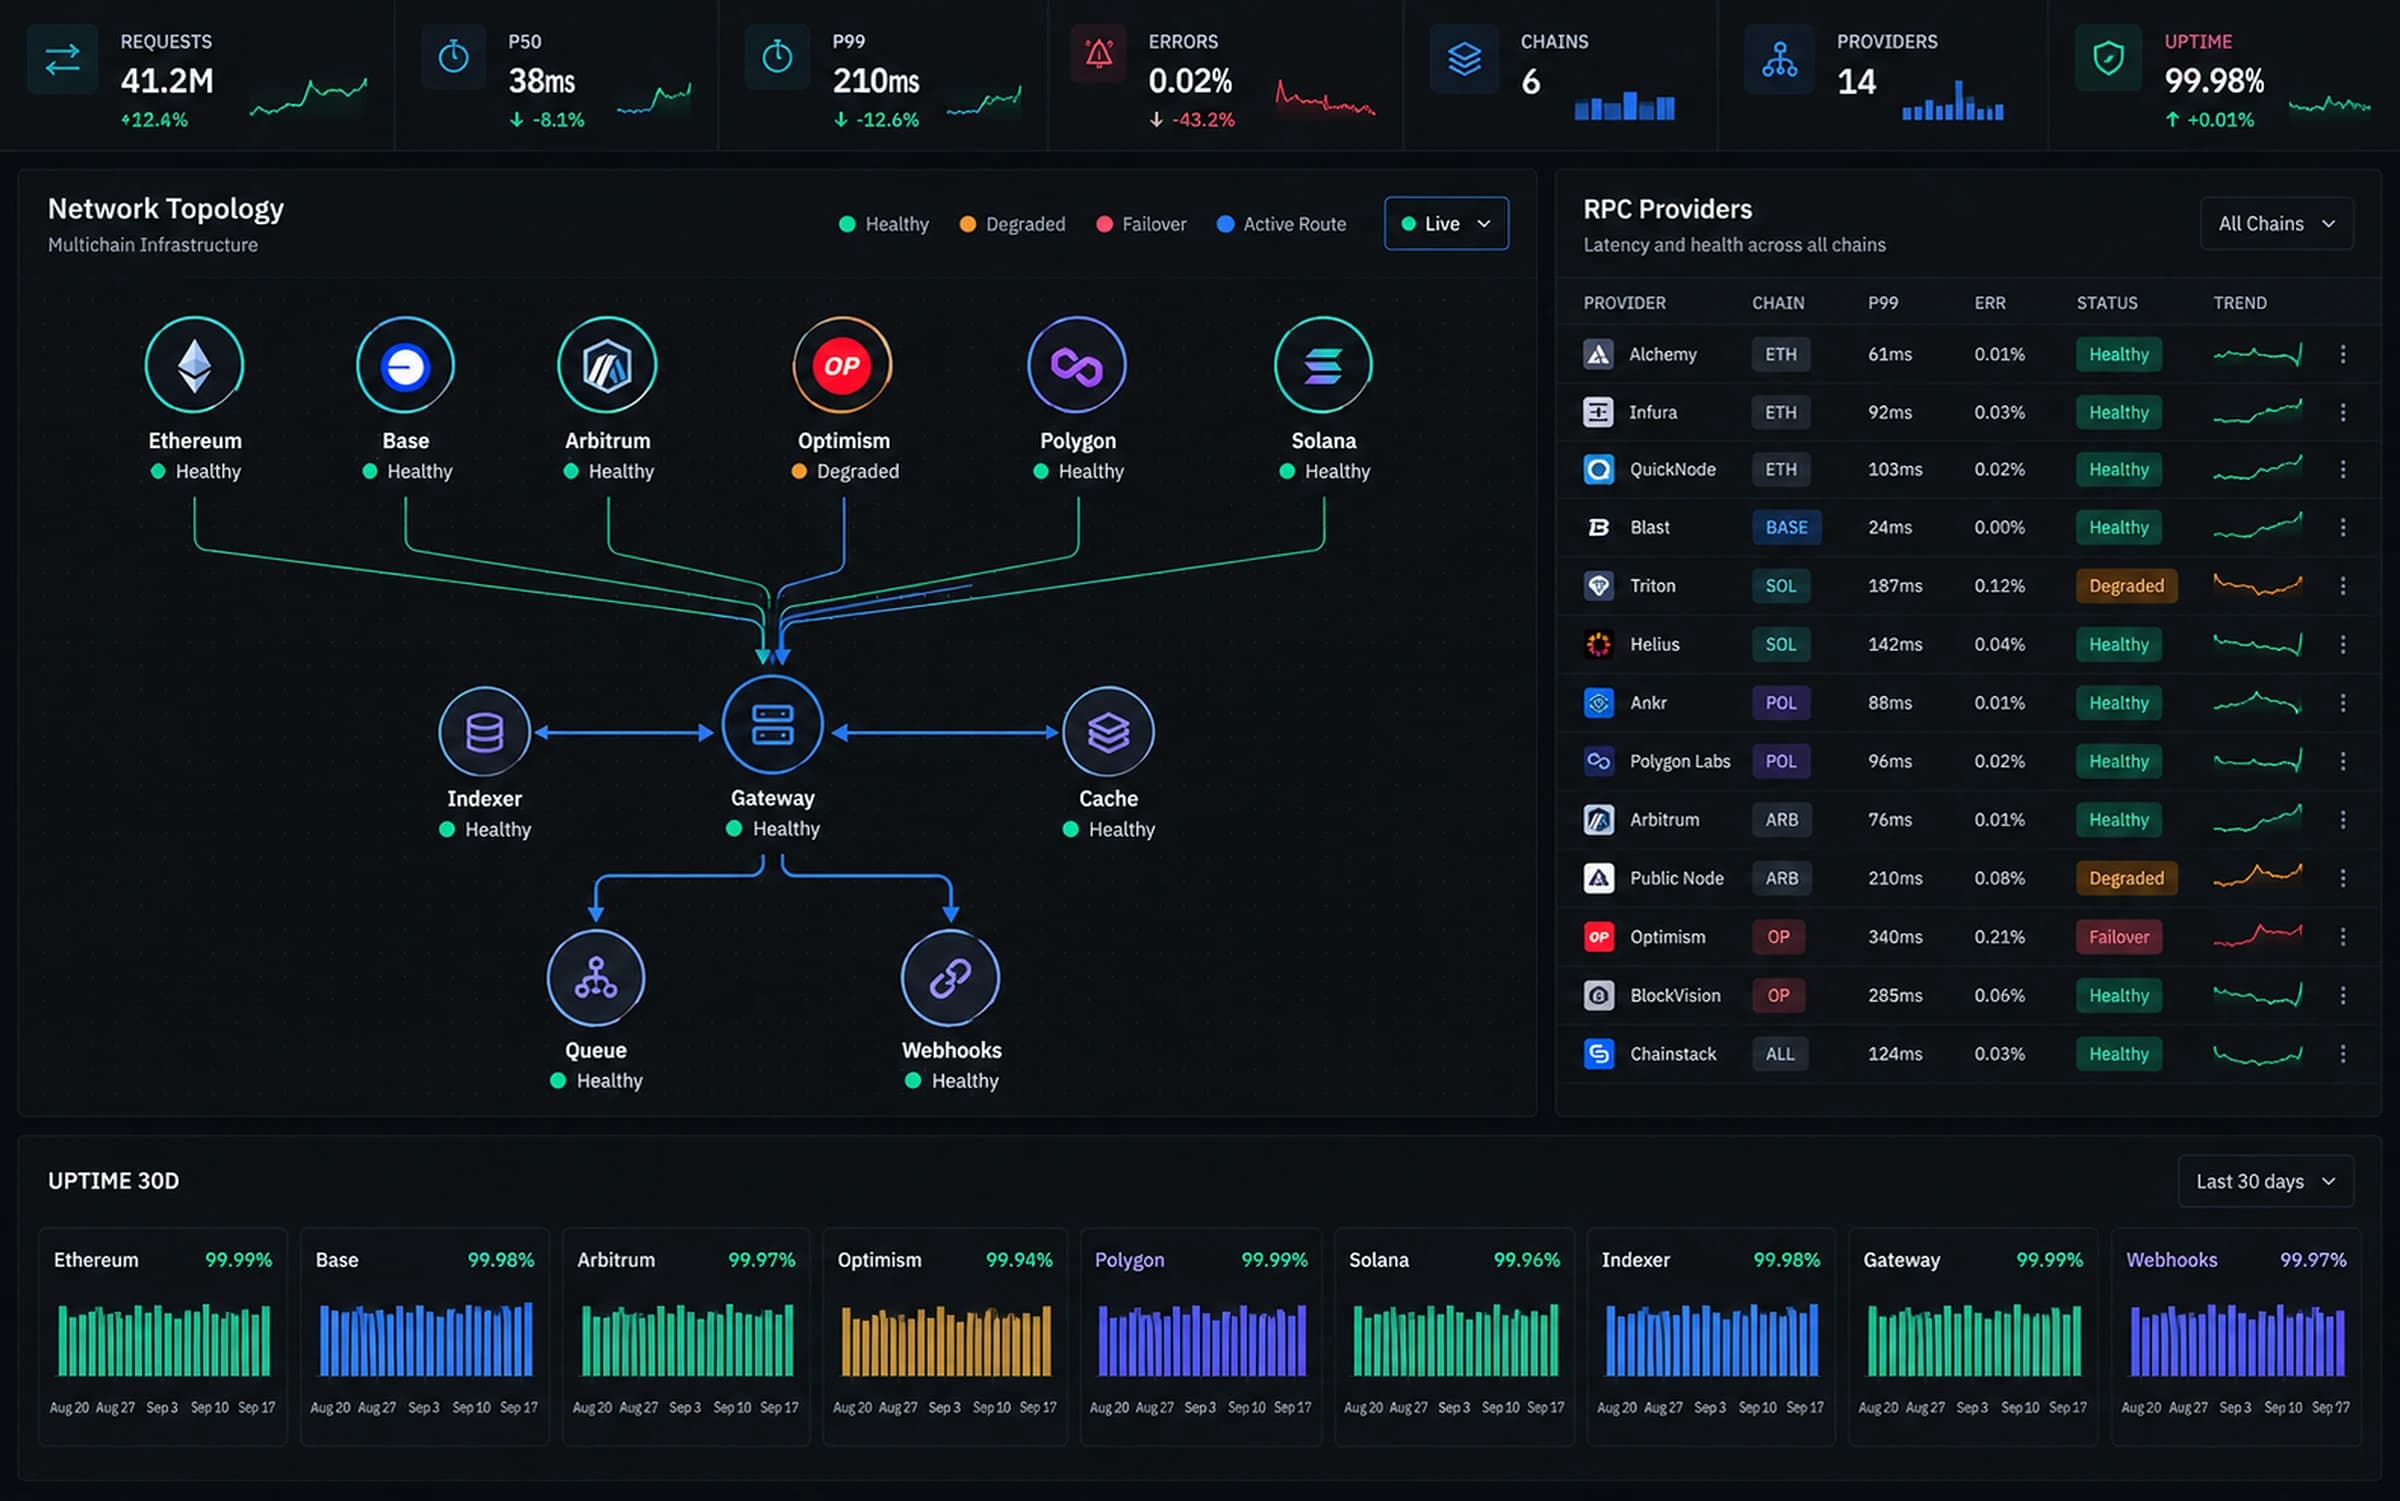This screenshot has width=2400, height=1501.
Task: Select the Polygon chain node icon
Action: coord(1077,365)
